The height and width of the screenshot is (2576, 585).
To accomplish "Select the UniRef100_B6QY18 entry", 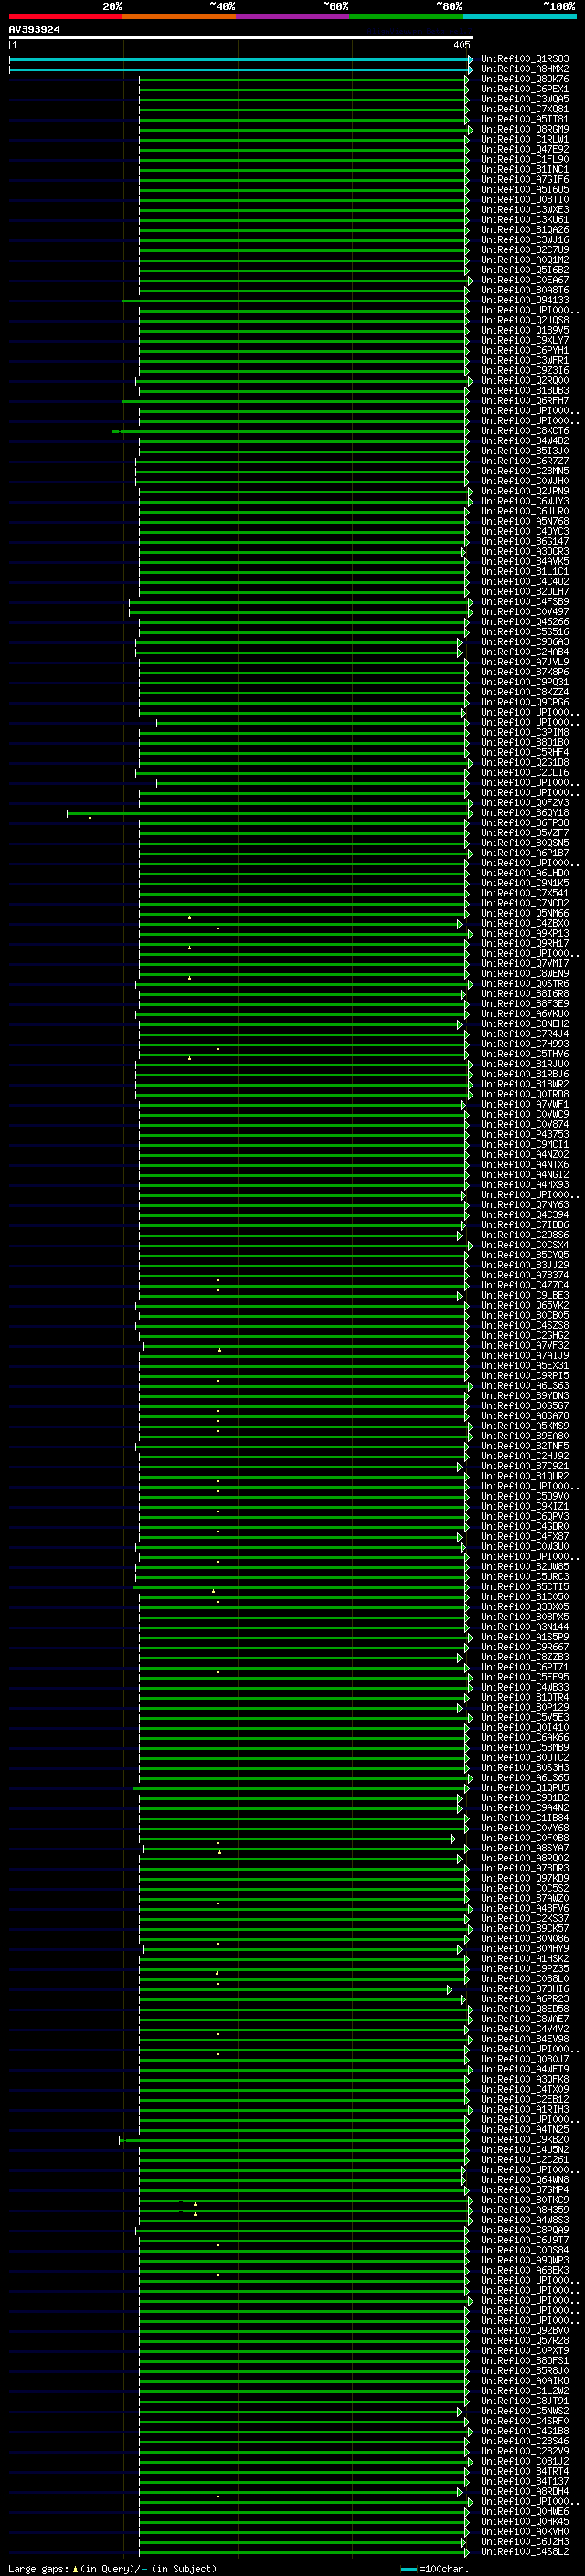I will pyautogui.click(x=525, y=813).
